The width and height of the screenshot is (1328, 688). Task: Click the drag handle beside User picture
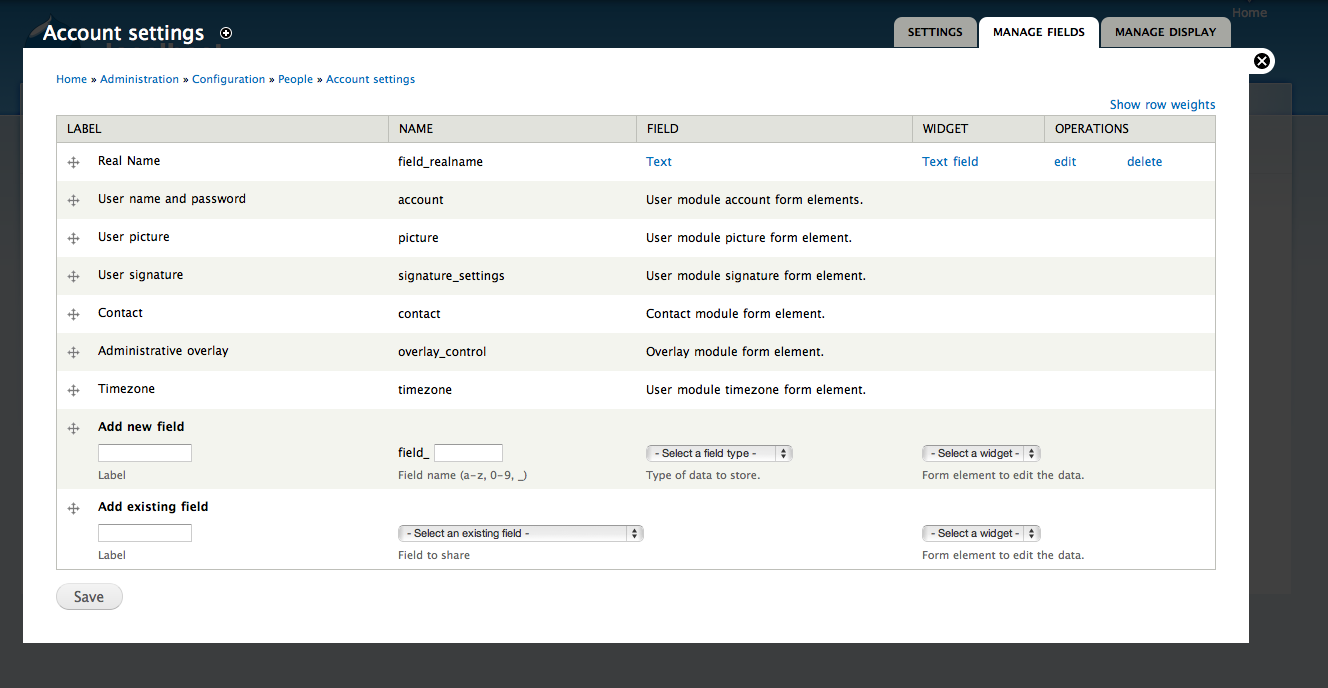pyautogui.click(x=73, y=238)
